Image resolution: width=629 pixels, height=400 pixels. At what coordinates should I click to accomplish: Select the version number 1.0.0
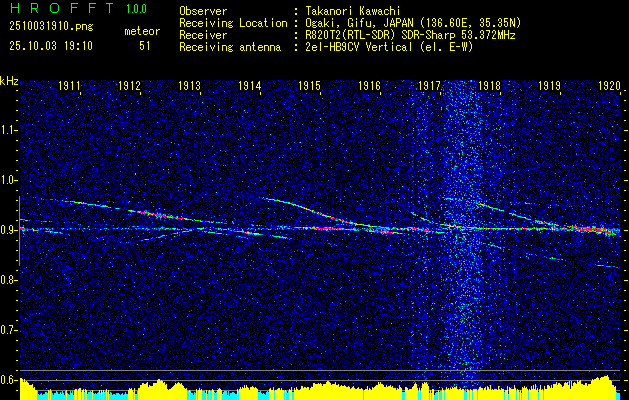pyautogui.click(x=136, y=8)
